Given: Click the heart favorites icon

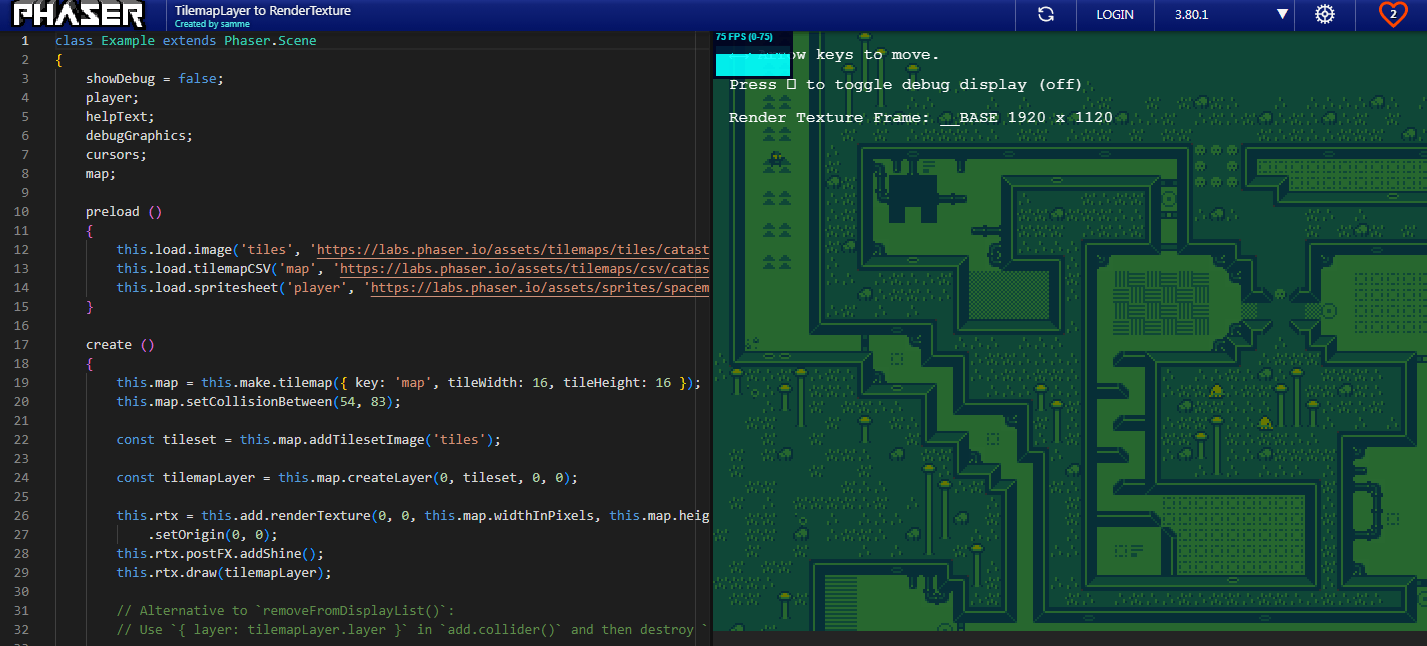Looking at the screenshot, I should [1393, 14].
